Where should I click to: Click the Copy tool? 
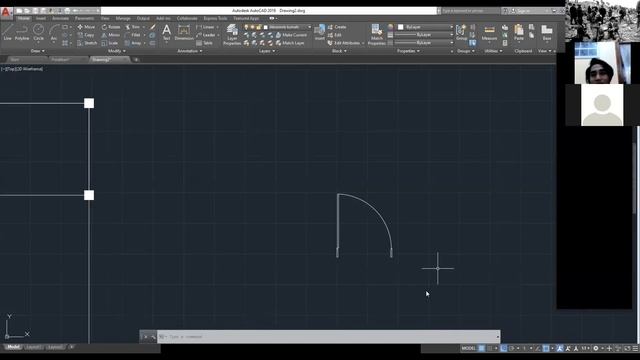(x=86, y=35)
